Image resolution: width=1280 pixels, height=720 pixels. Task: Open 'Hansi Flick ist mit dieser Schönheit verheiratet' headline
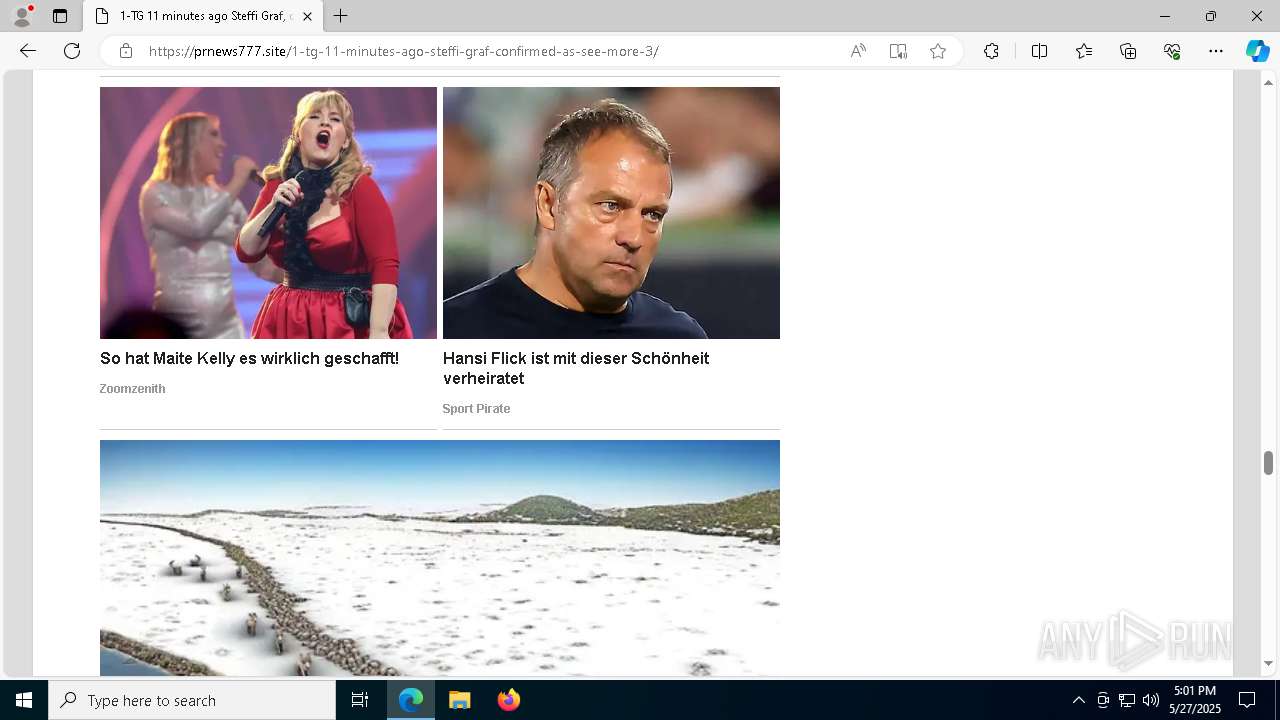pyautogui.click(x=576, y=368)
